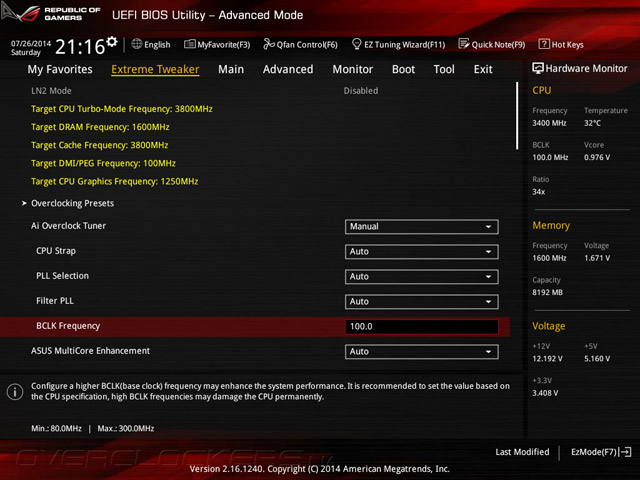Click Target Cache Frequency: 3800MHz text
Viewport: 640px width, 480px height.
[x=100, y=145]
